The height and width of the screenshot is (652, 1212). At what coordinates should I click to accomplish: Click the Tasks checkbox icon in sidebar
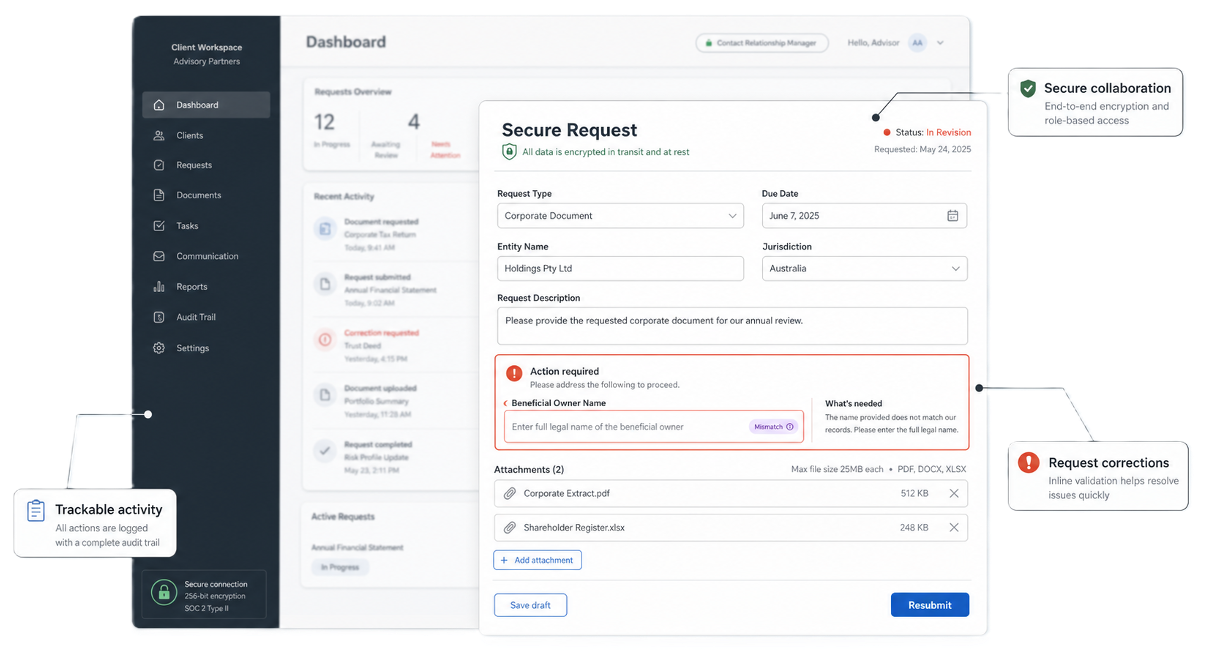[159, 226]
